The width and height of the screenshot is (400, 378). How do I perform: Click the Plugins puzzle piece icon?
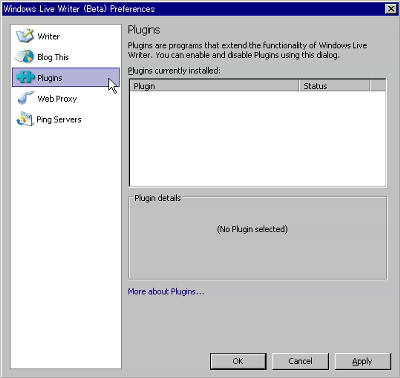[x=25, y=77]
